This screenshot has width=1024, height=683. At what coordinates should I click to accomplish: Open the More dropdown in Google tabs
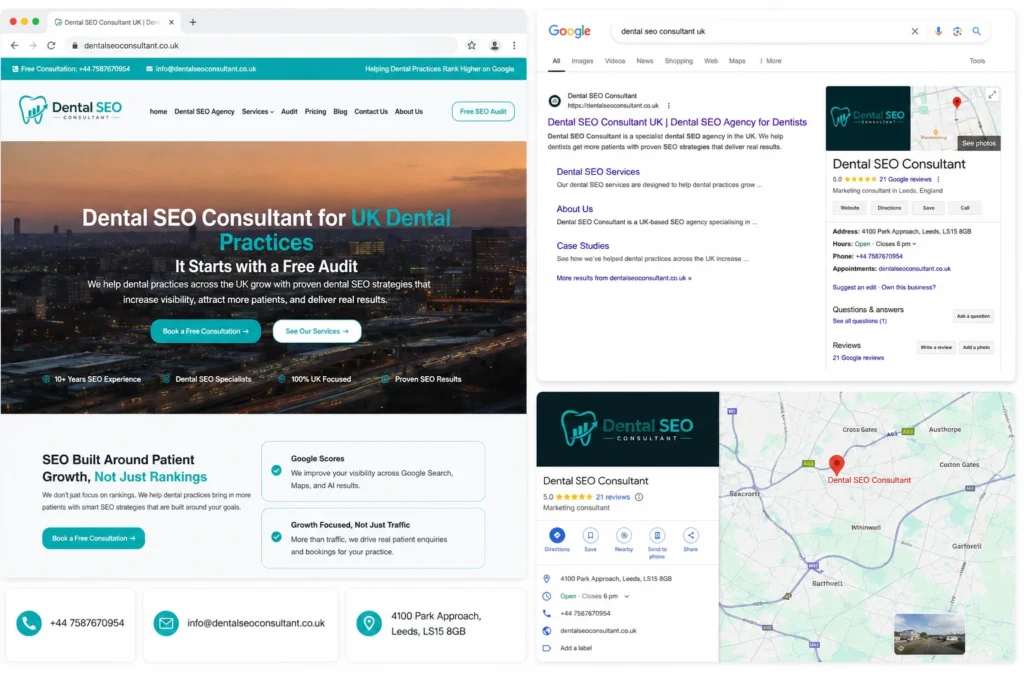coord(771,61)
